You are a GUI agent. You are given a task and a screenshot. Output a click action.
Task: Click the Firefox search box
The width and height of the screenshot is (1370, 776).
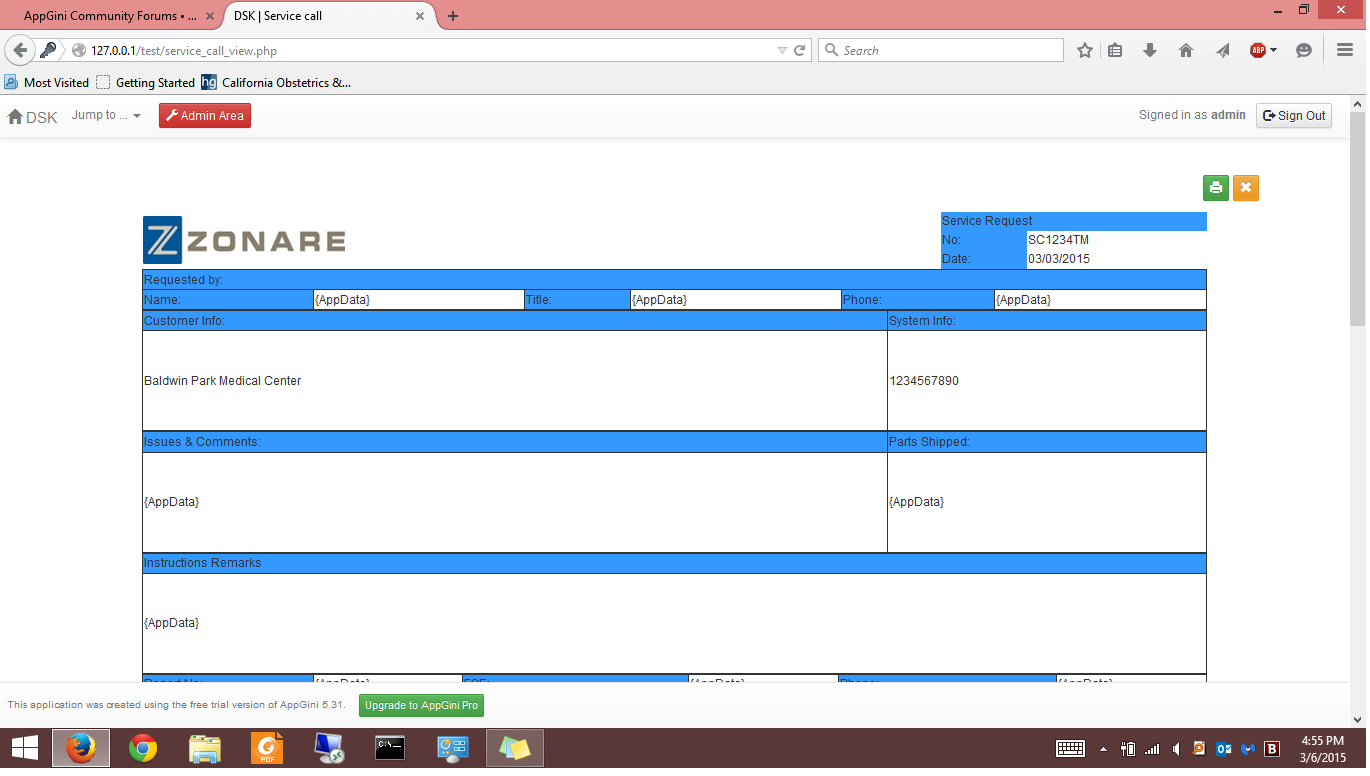coord(941,50)
